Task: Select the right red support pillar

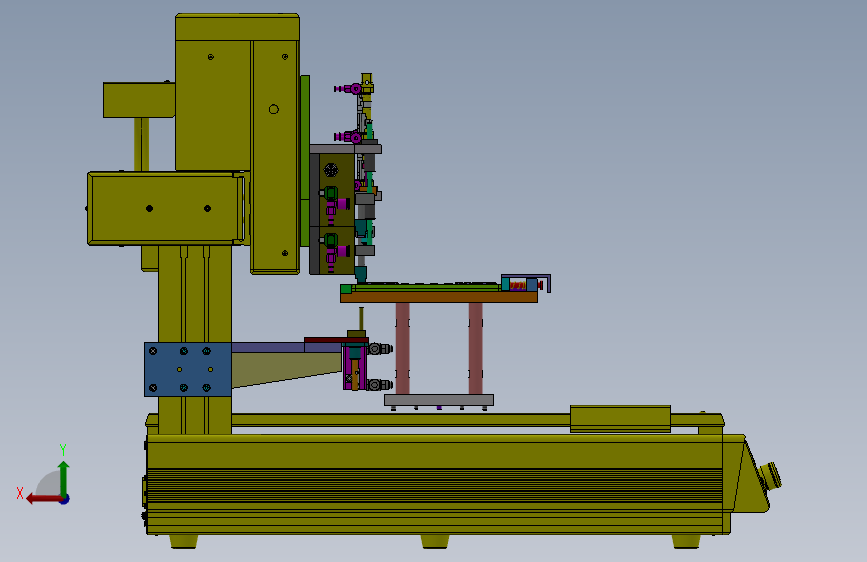Action: click(476, 348)
